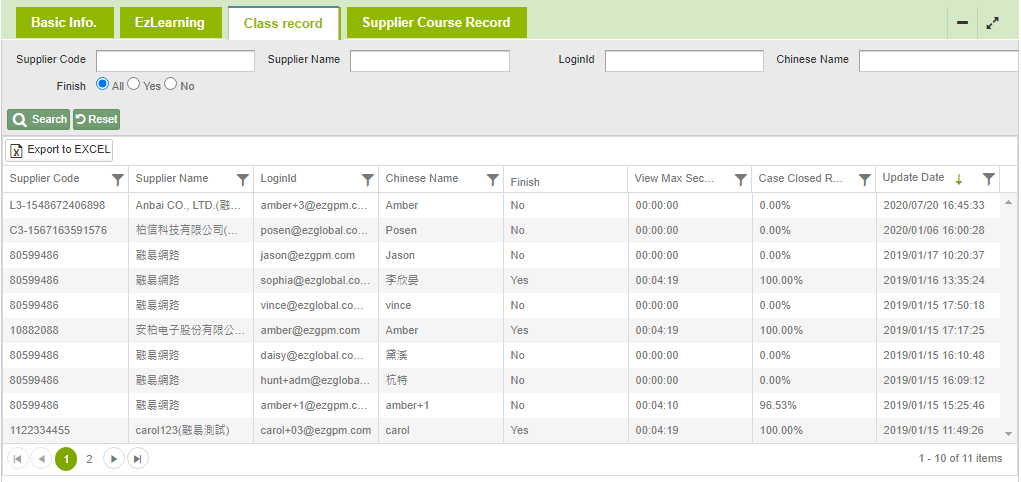The width and height of the screenshot is (1021, 482).
Task: Open the Supplier Course Record tab
Action: click(x=436, y=23)
